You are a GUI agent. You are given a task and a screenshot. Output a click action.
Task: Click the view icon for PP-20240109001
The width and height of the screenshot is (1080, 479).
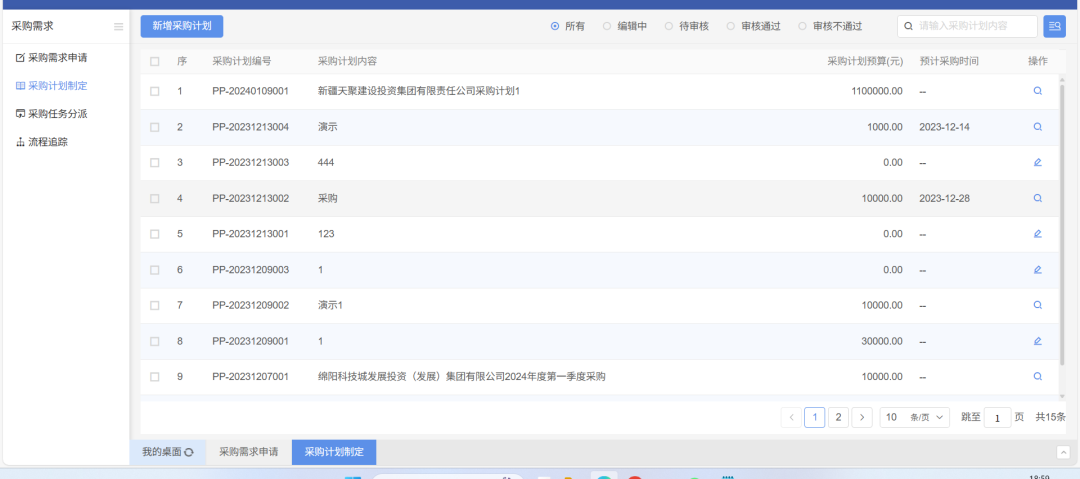point(1037,91)
